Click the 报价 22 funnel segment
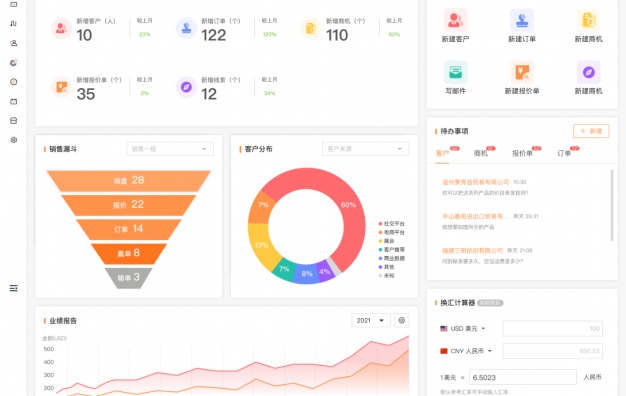The height and width of the screenshot is (396, 626). (129, 205)
